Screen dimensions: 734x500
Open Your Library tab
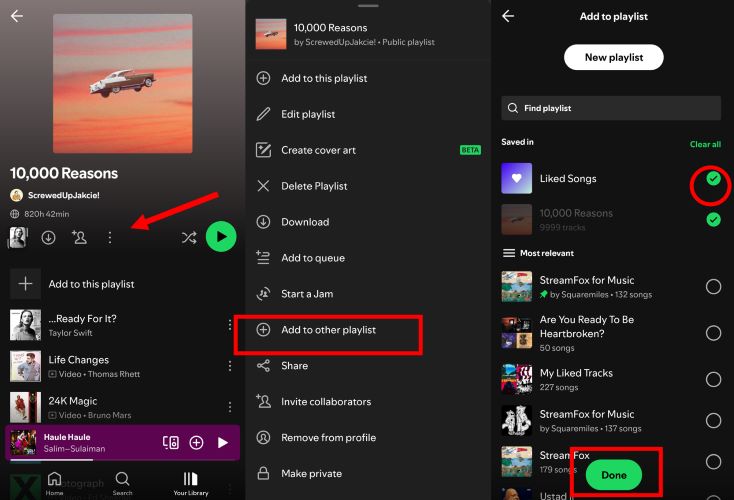(191, 483)
